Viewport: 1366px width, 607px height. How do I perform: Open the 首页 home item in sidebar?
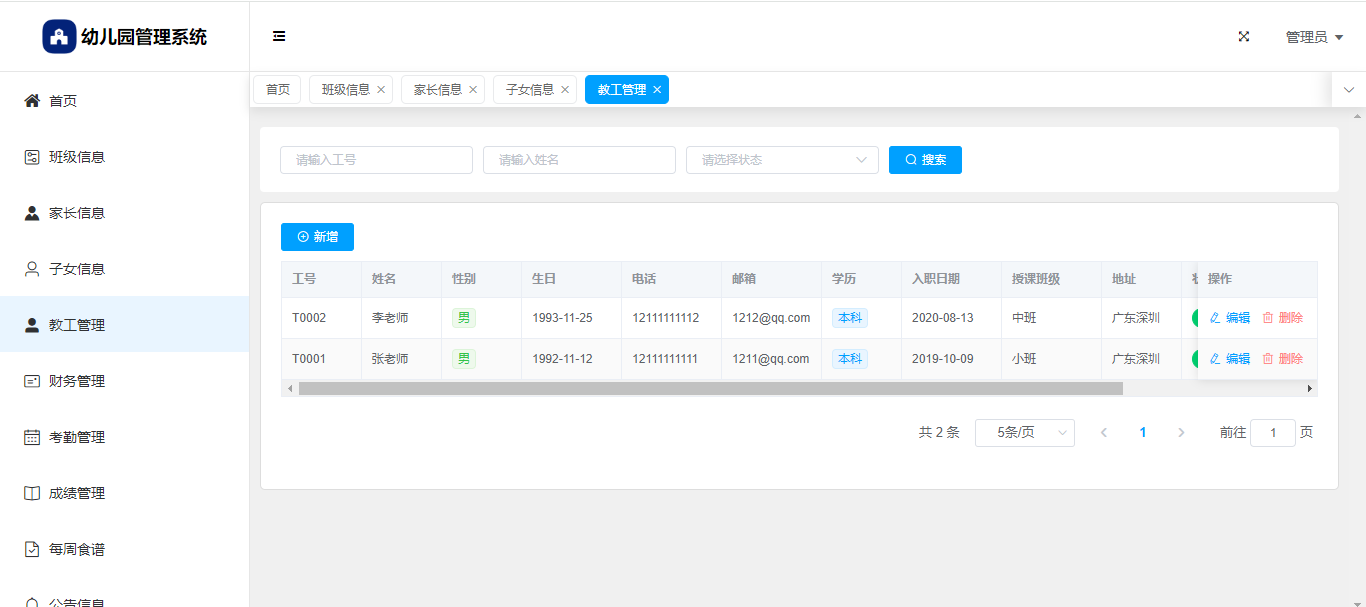tap(63, 101)
